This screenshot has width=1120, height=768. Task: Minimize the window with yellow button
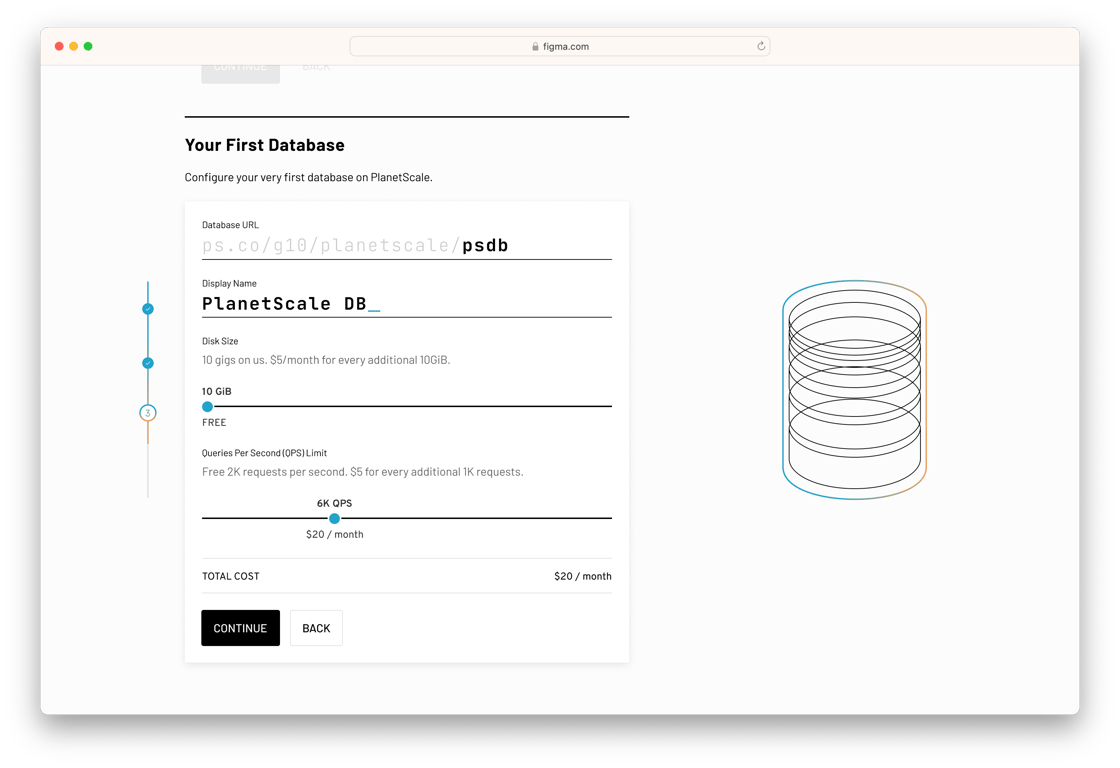click(x=74, y=46)
